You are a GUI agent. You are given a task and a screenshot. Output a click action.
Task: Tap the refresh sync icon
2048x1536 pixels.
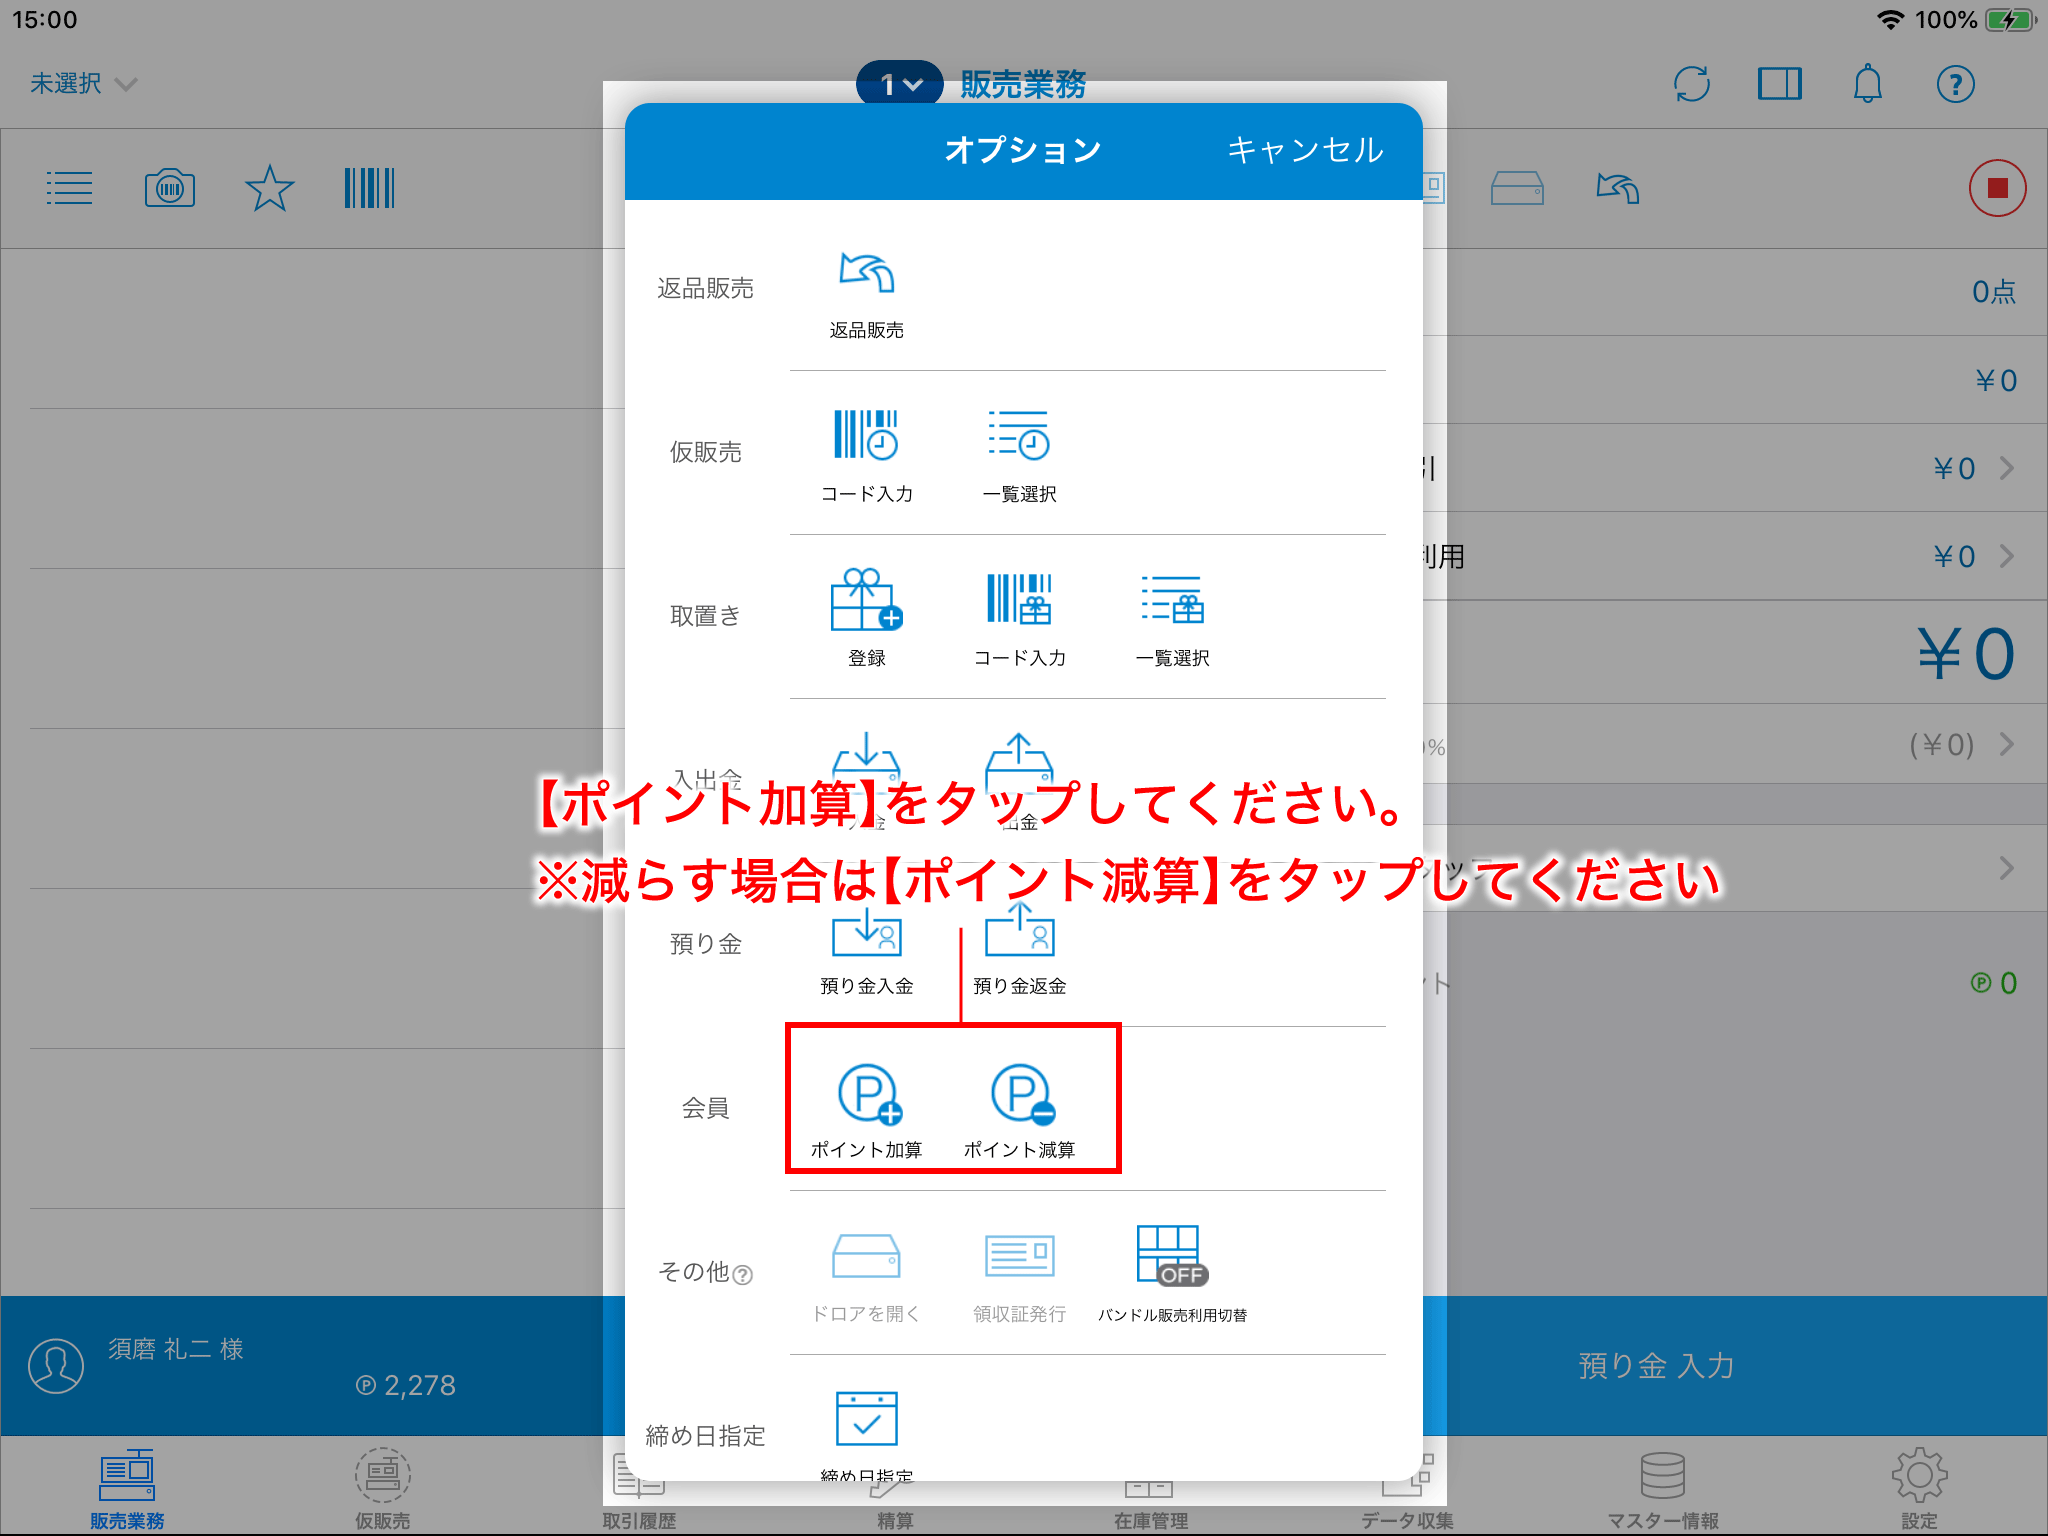(x=1692, y=84)
